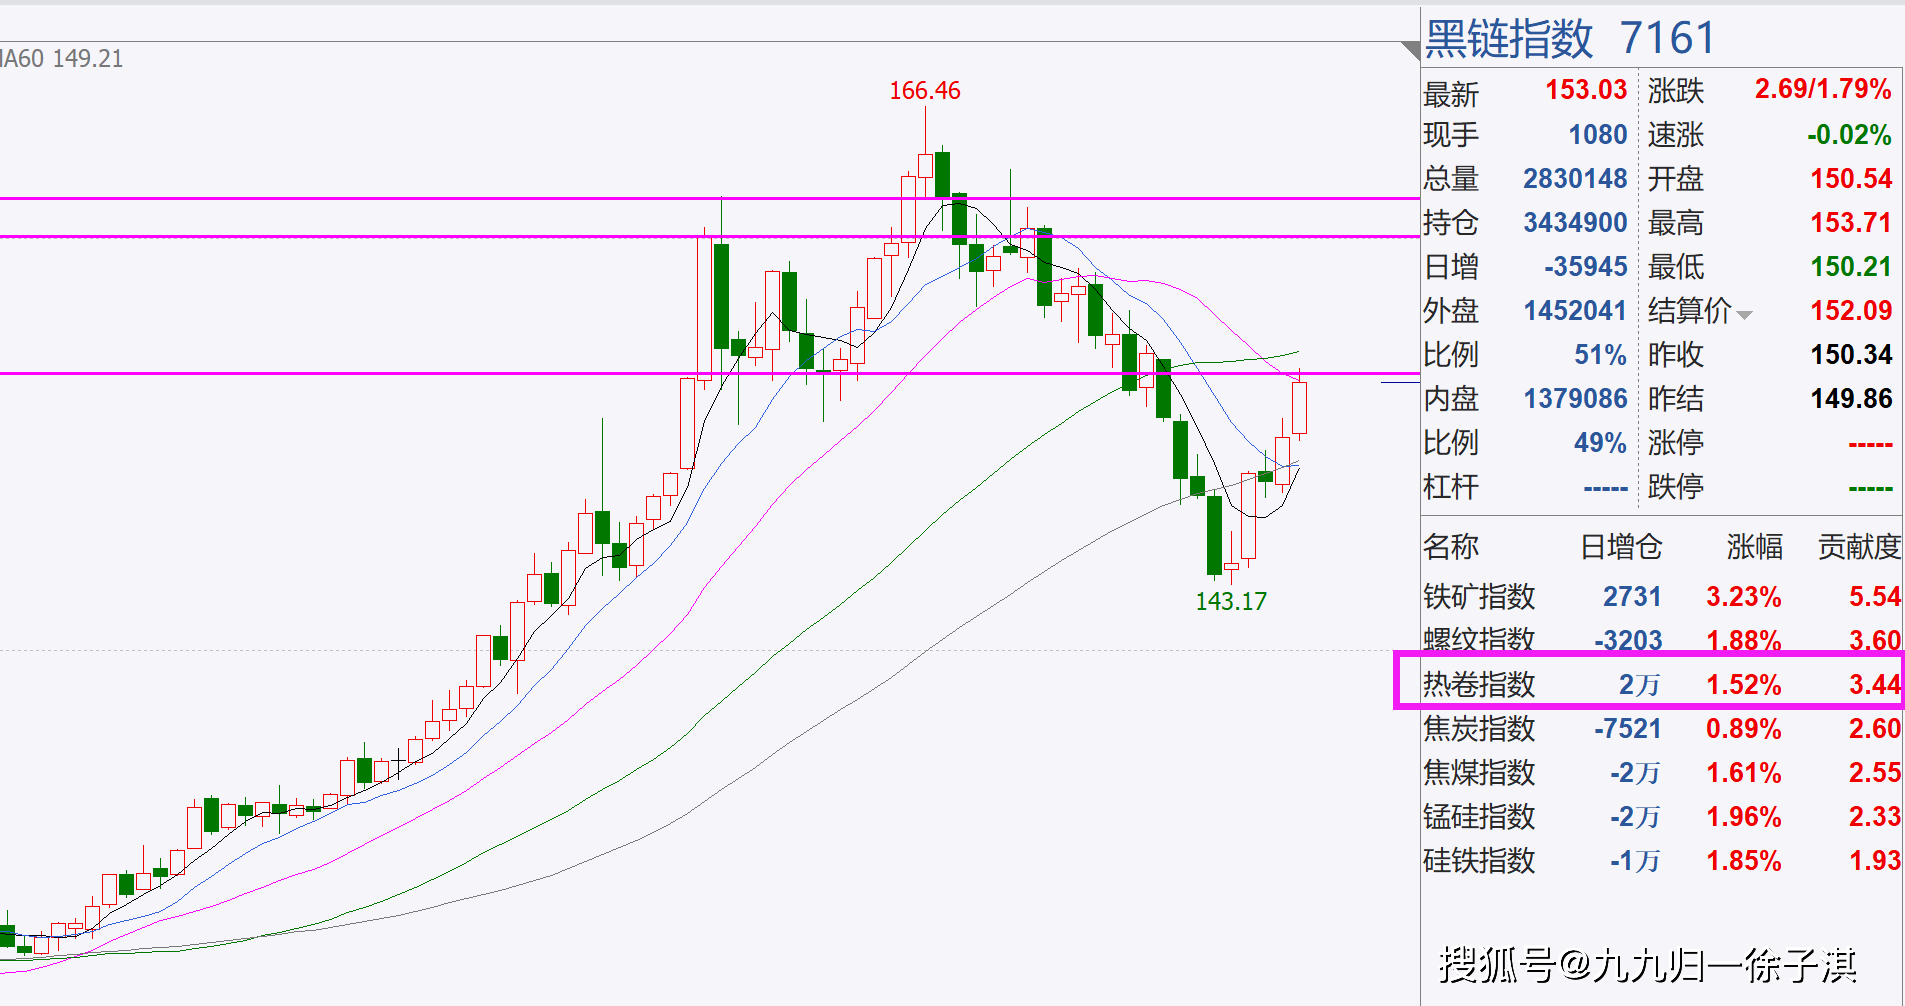Click the 黑链指数 7161 title
The height and width of the screenshot is (1006, 1905).
[1569, 38]
